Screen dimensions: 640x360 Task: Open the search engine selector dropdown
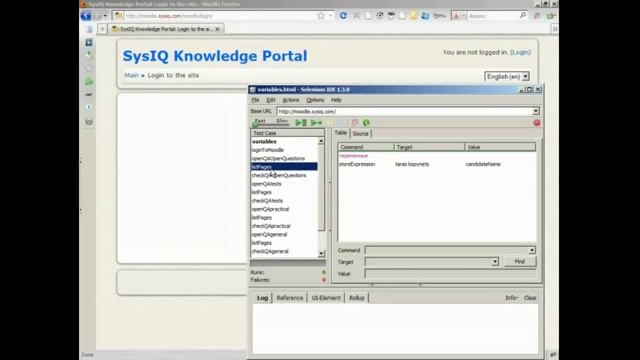[459, 16]
